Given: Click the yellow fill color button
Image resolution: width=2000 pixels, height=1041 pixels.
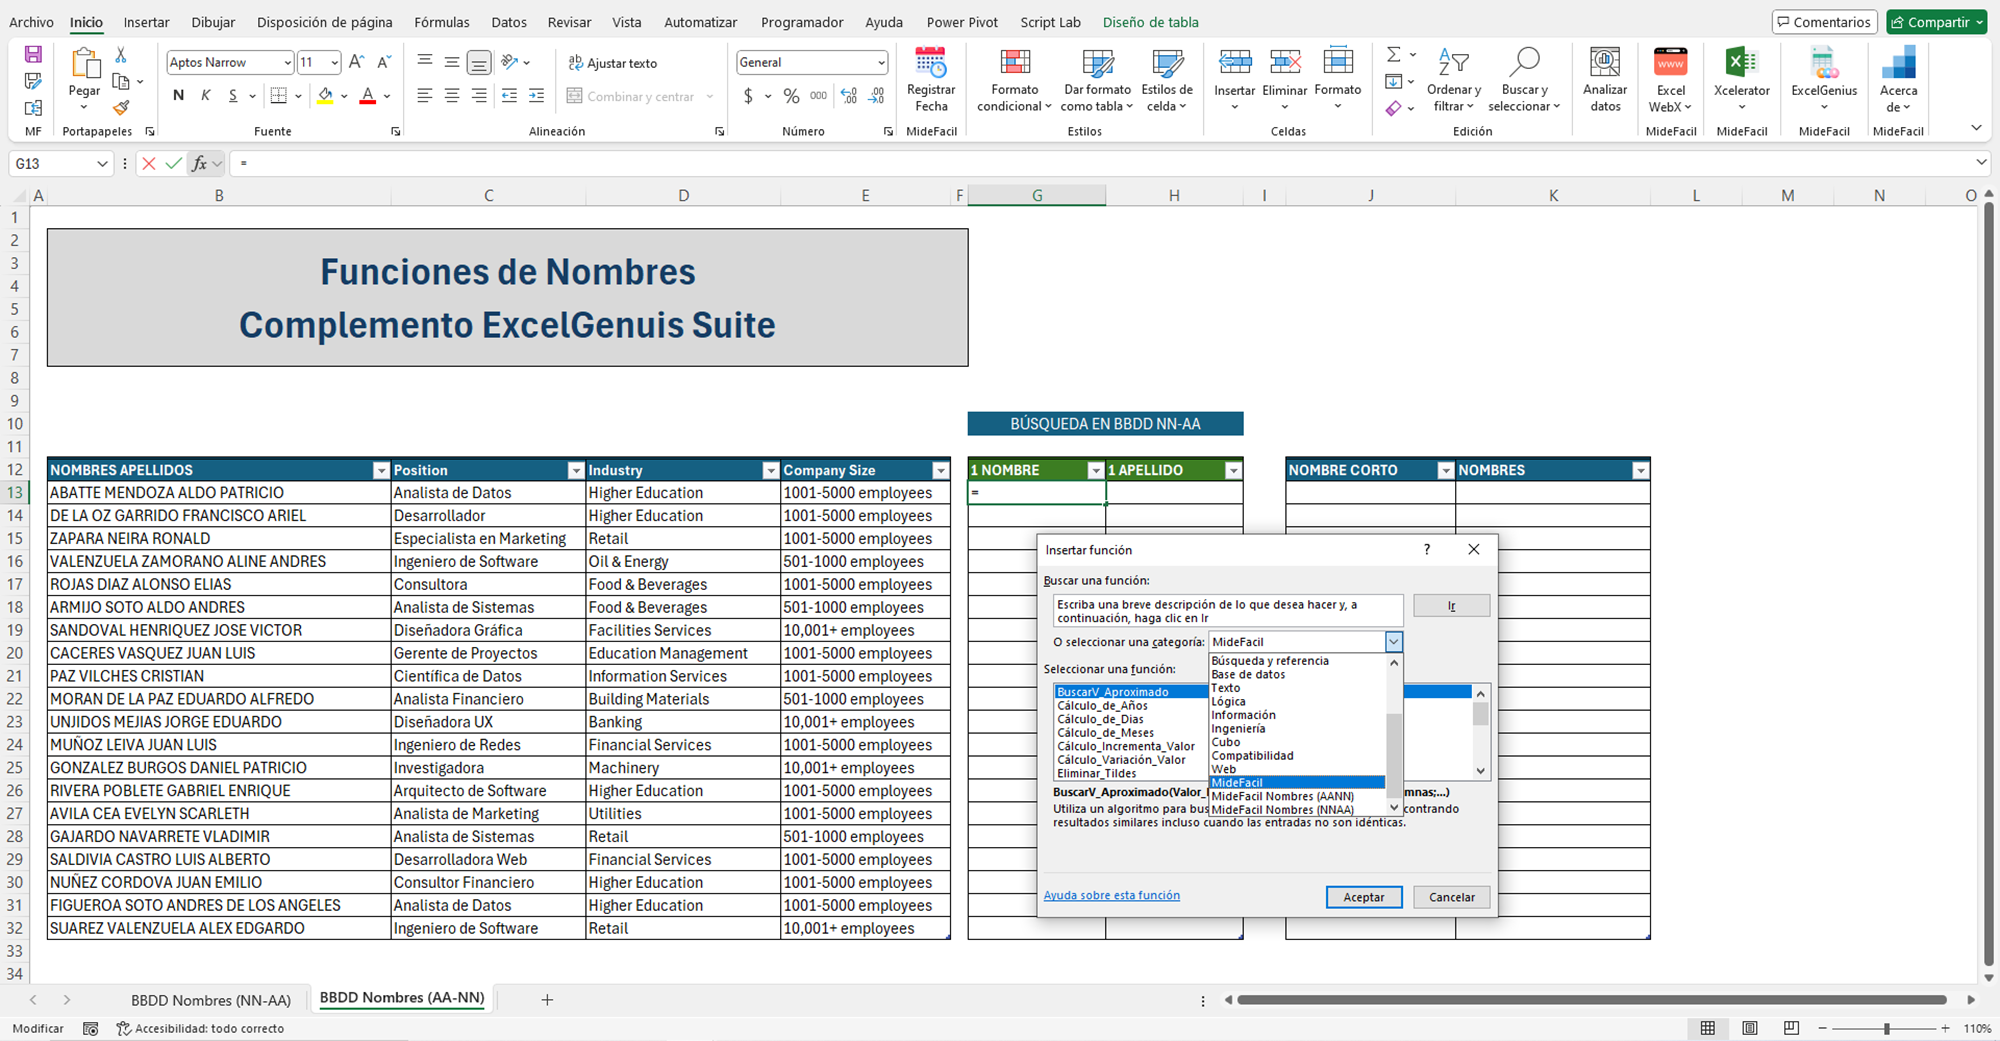Looking at the screenshot, I should coord(325,96).
